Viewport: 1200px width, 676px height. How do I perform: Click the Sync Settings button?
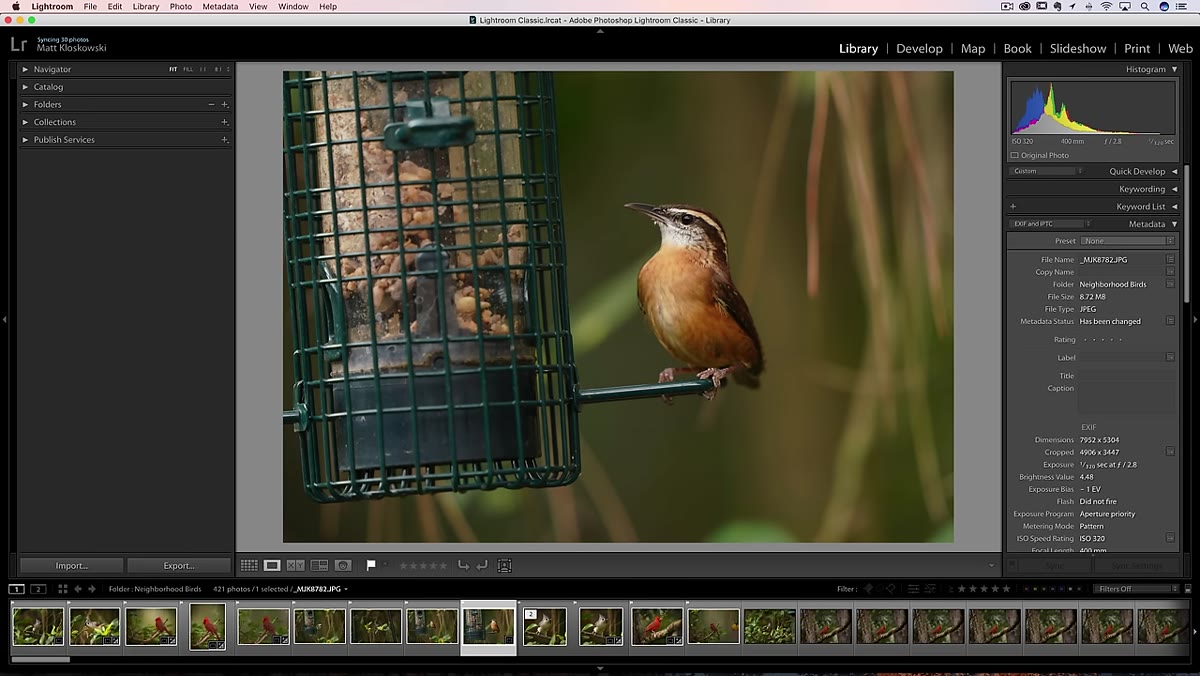(1137, 565)
